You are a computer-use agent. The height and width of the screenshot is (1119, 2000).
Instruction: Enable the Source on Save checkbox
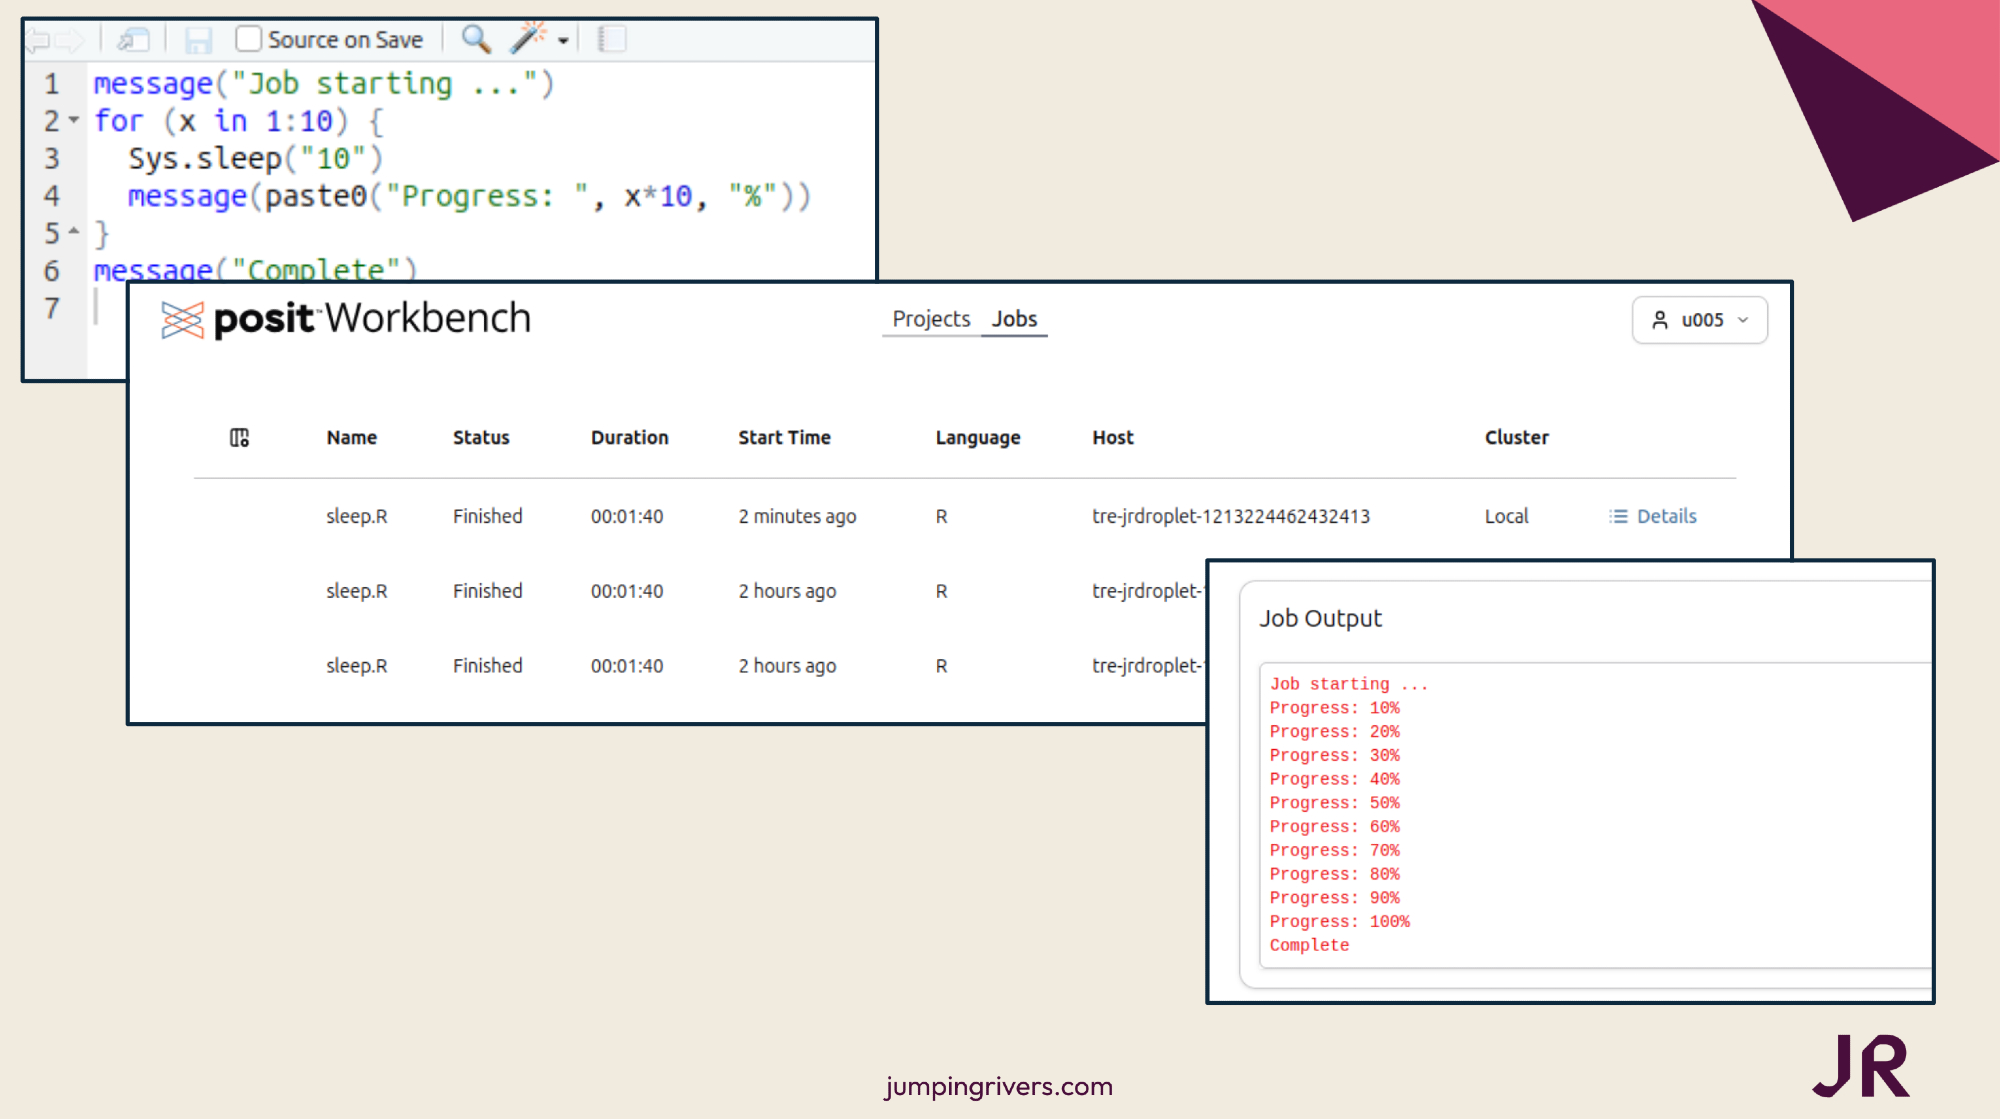coord(248,39)
